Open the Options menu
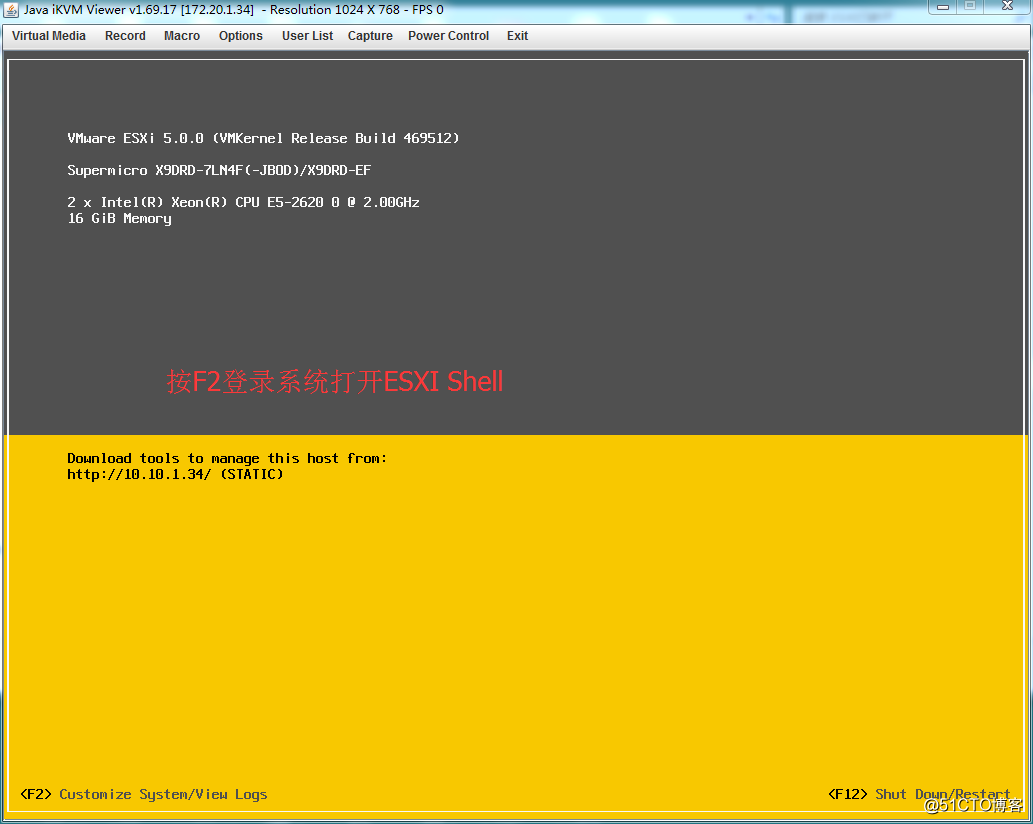1033x824 pixels. tap(240, 36)
